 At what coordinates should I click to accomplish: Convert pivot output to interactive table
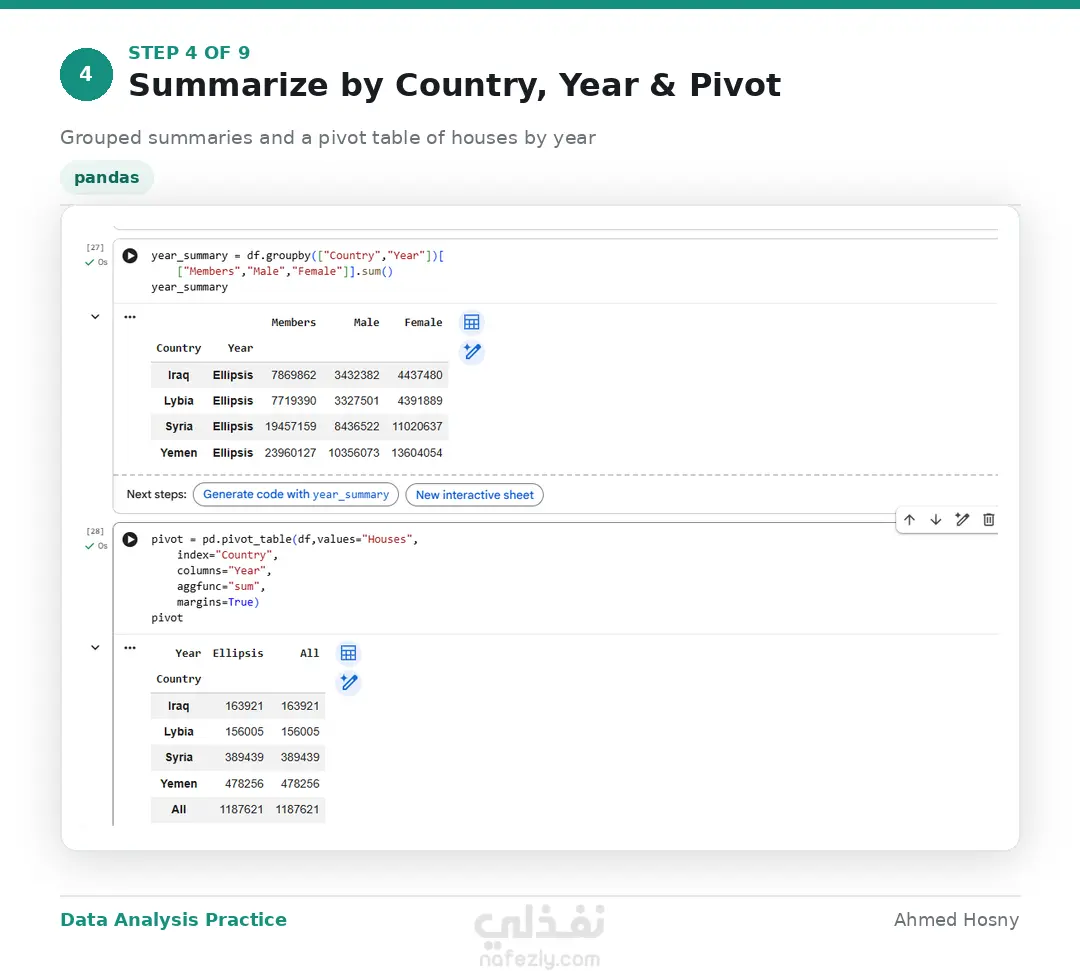tap(349, 653)
